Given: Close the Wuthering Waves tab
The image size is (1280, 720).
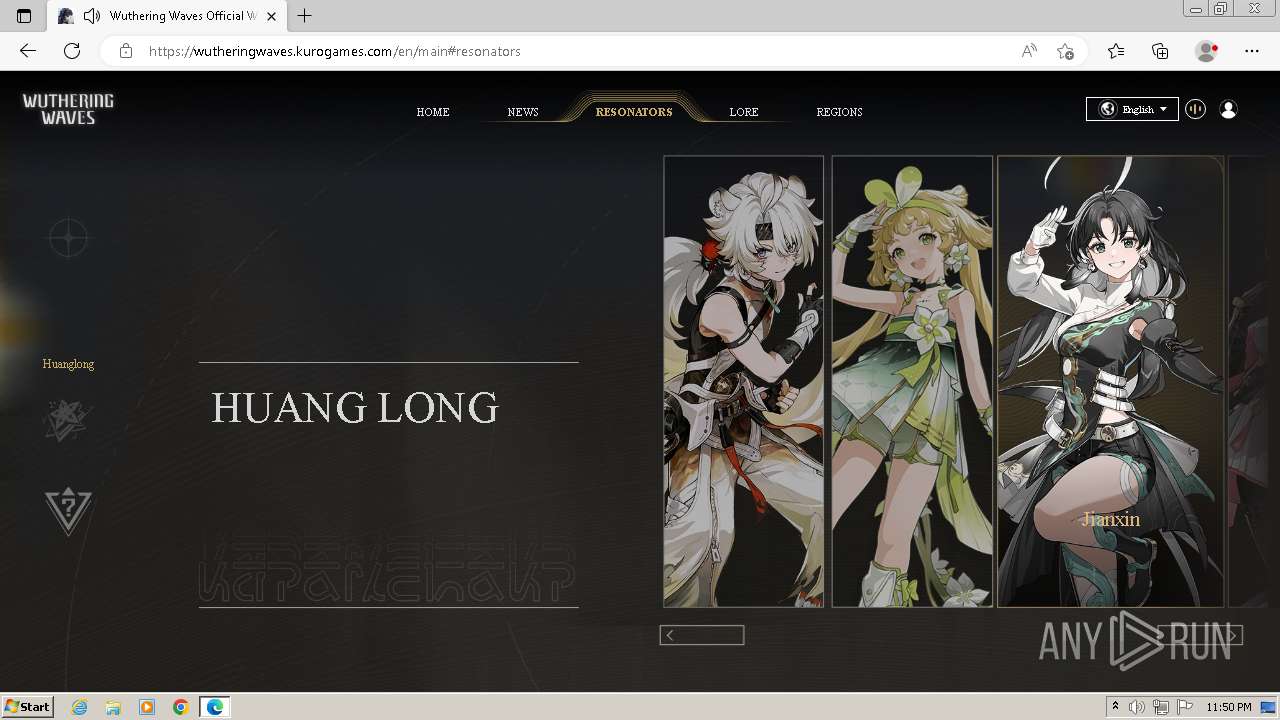Looking at the screenshot, I should pyautogui.click(x=271, y=16).
